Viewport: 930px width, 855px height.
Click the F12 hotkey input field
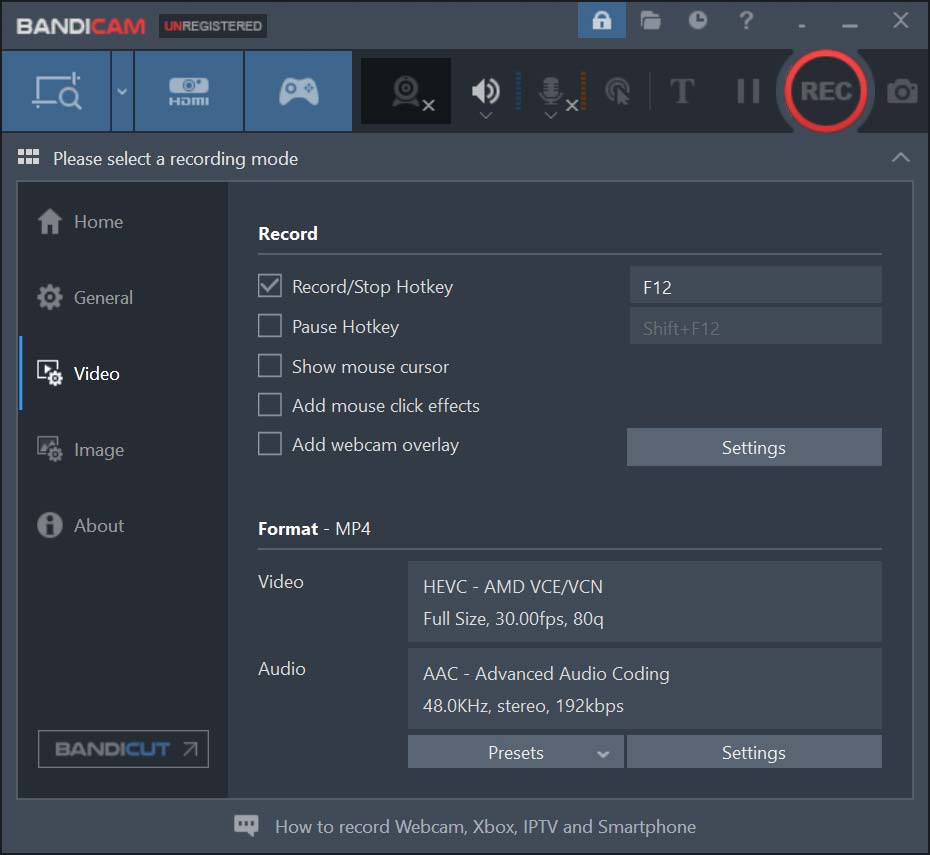tap(755, 287)
